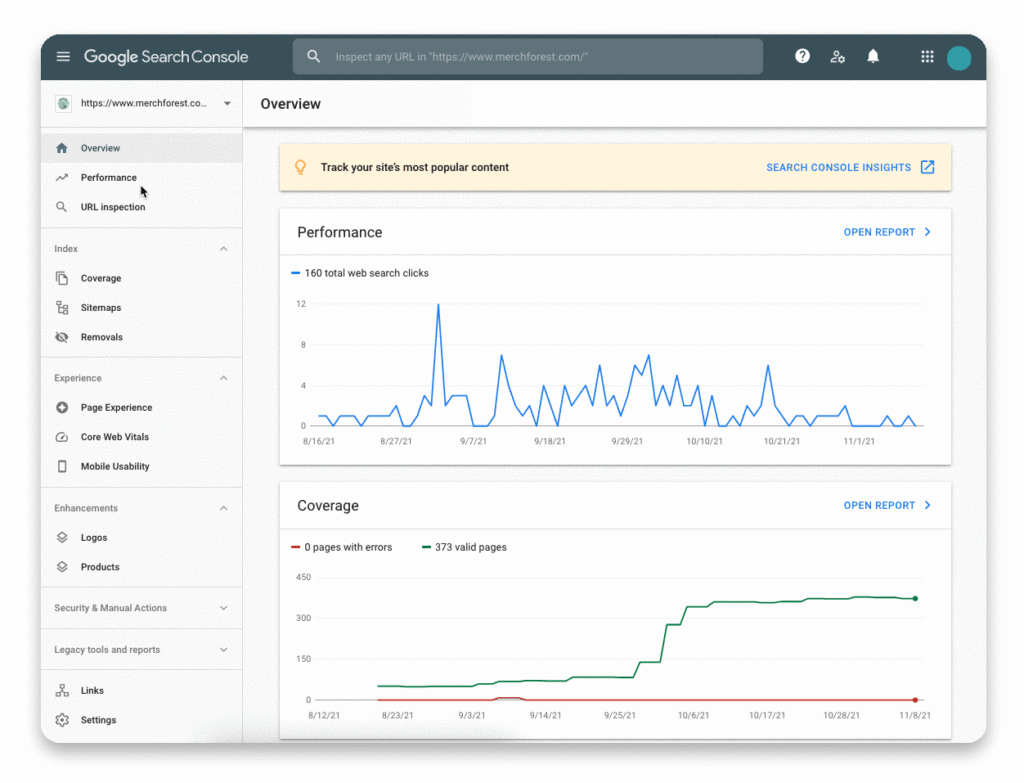Viewport: 1024px width, 783px height.
Task: Go to Overview in sidebar
Action: point(142,148)
